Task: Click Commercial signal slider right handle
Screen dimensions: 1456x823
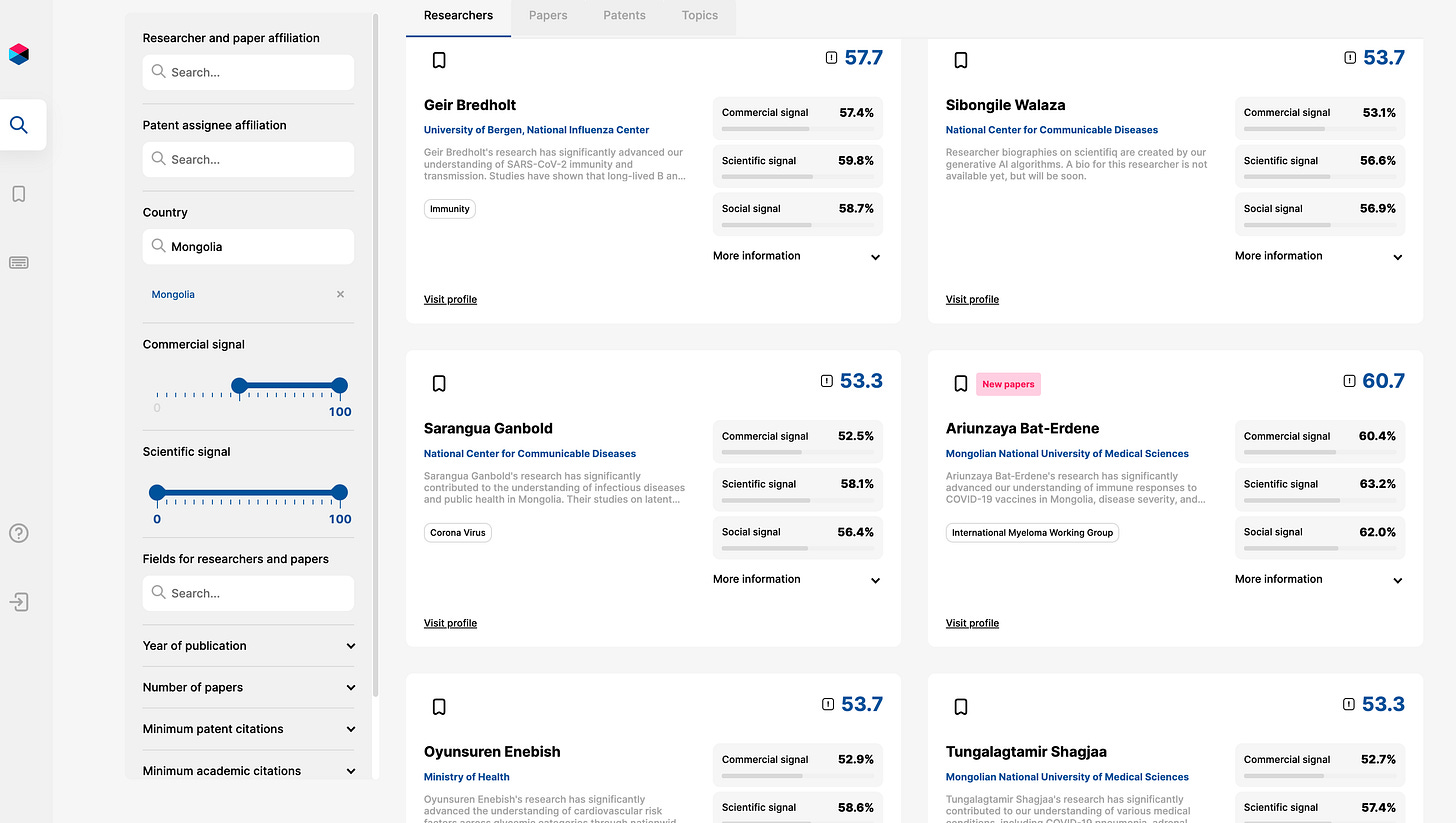Action: coord(339,385)
